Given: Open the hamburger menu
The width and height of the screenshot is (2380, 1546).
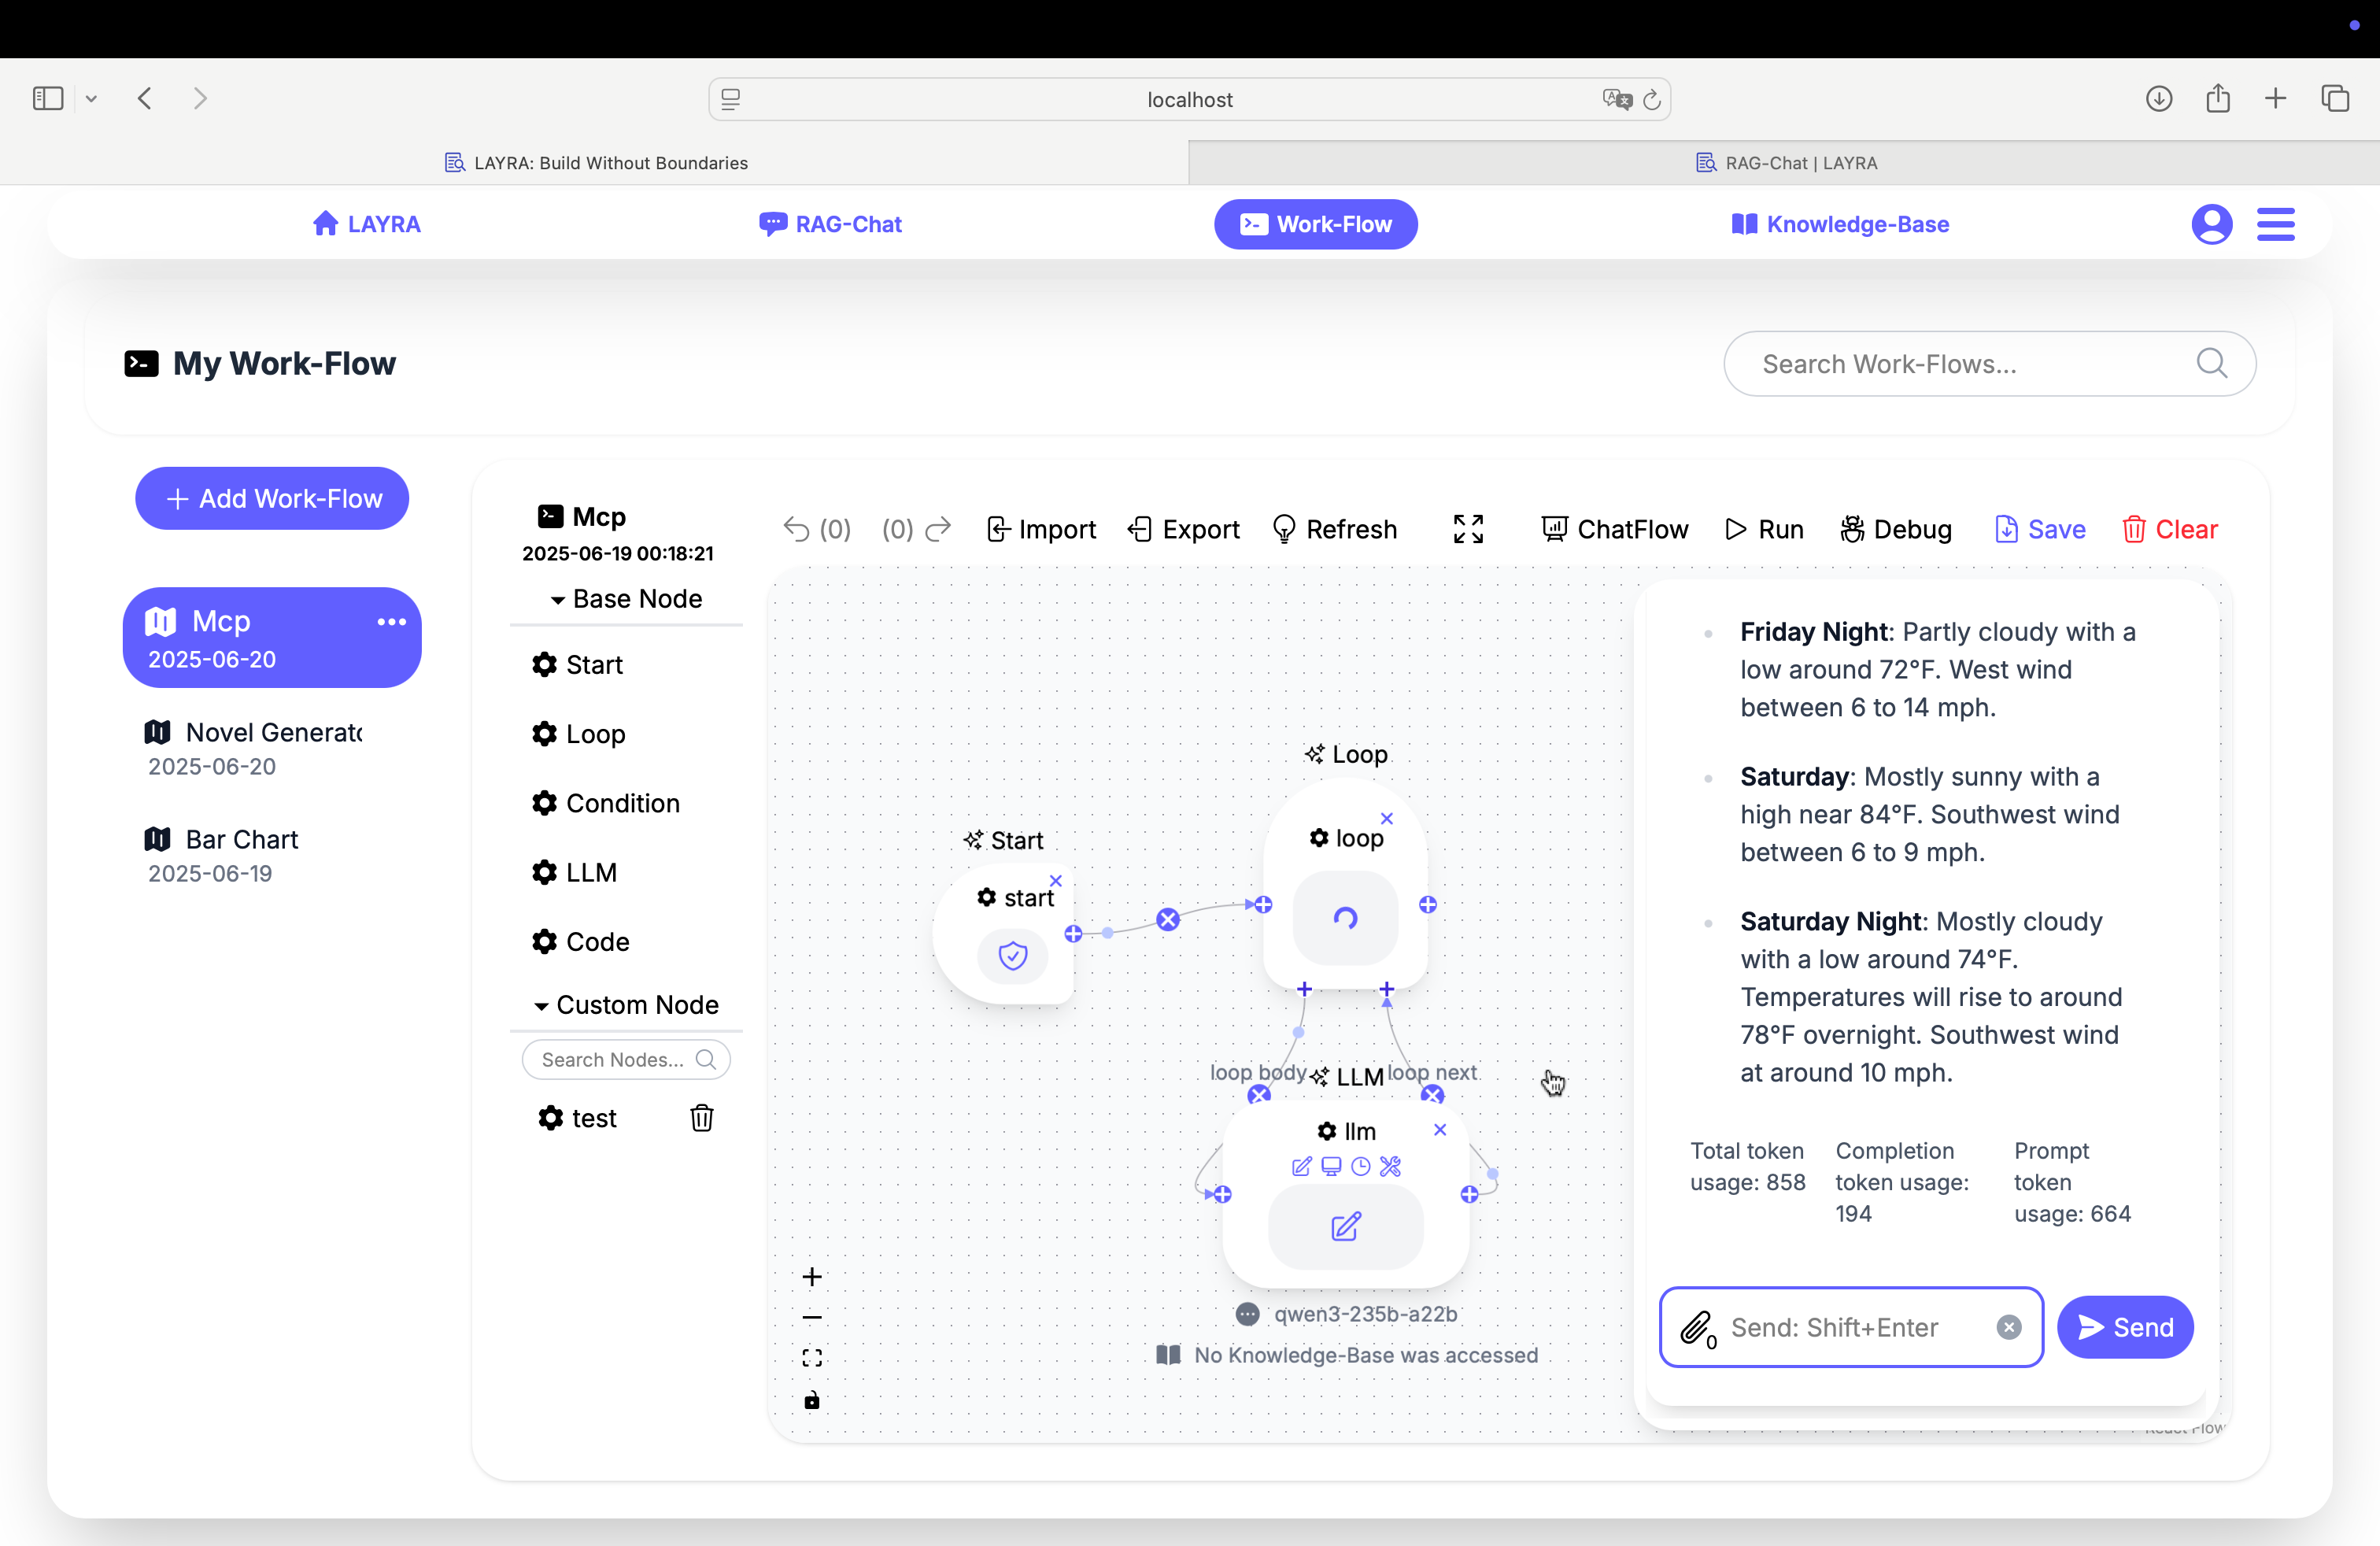Looking at the screenshot, I should click(x=2275, y=224).
